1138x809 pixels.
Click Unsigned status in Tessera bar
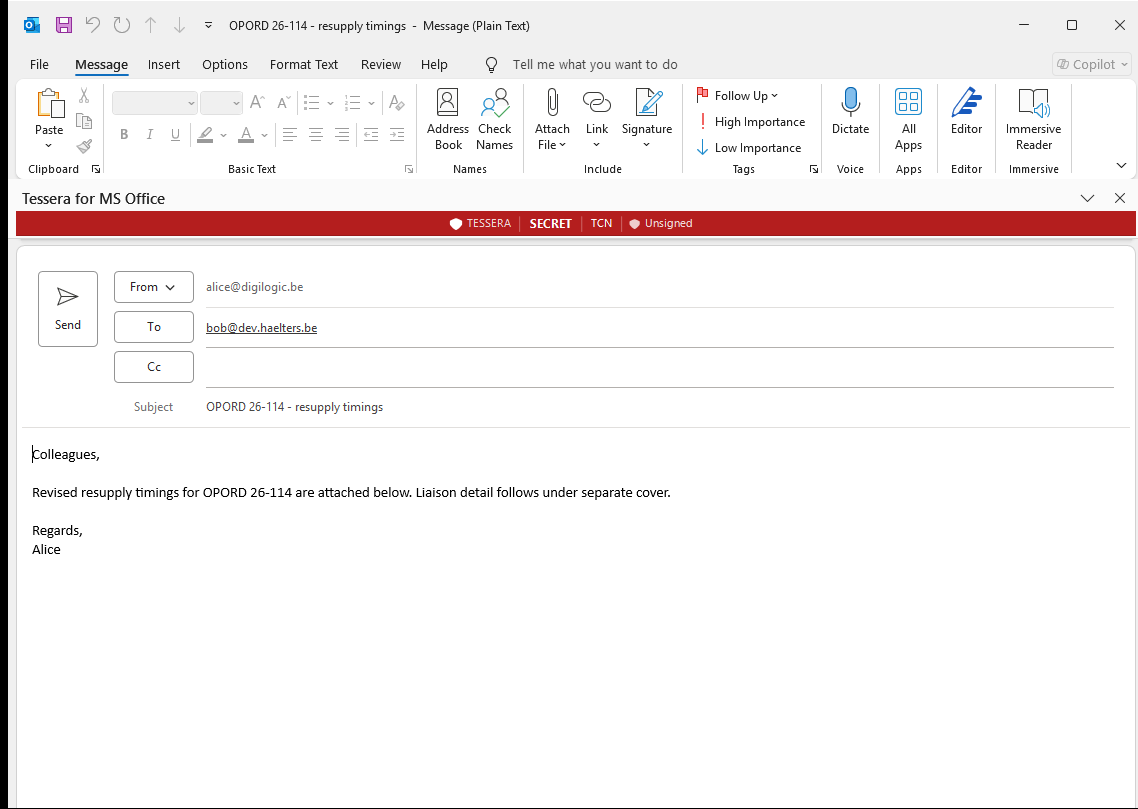660,223
